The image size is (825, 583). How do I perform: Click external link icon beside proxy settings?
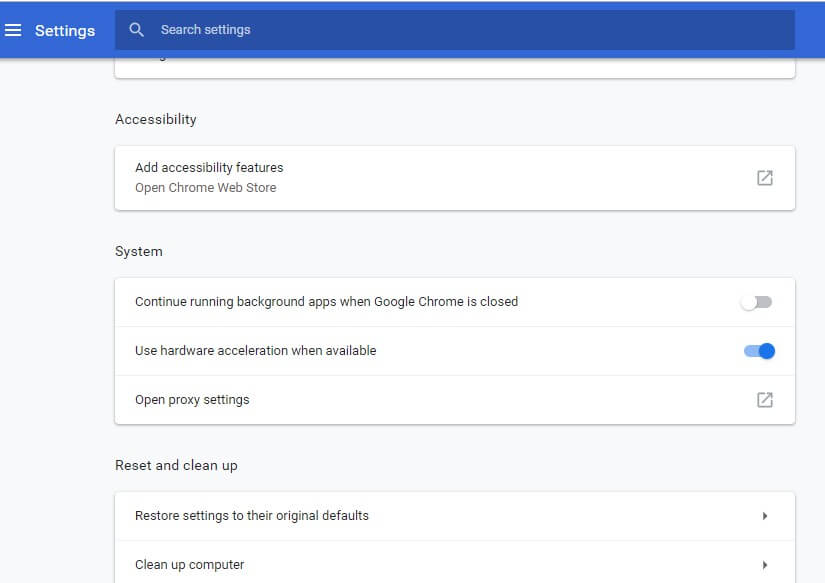(x=765, y=400)
